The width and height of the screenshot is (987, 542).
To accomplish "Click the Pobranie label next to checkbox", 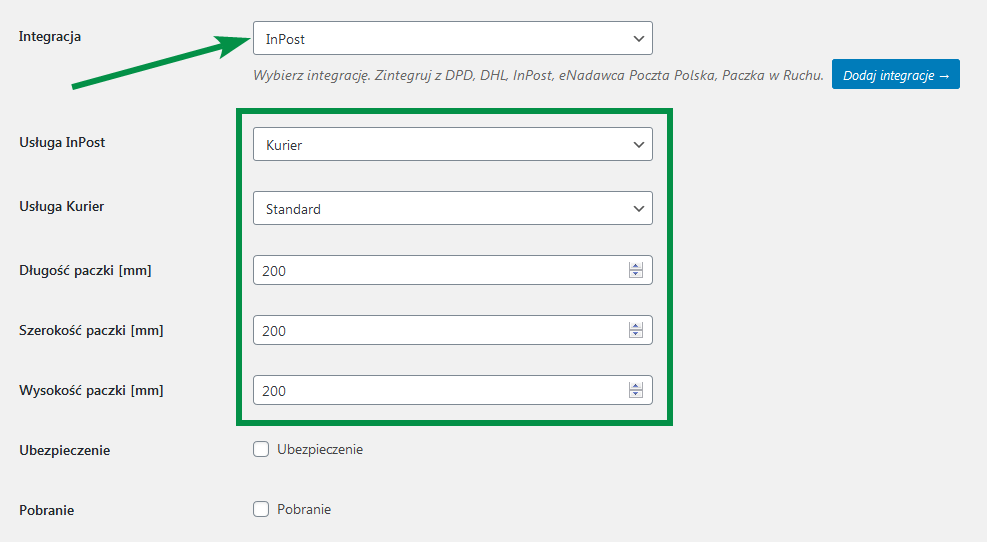I will (x=304, y=509).
